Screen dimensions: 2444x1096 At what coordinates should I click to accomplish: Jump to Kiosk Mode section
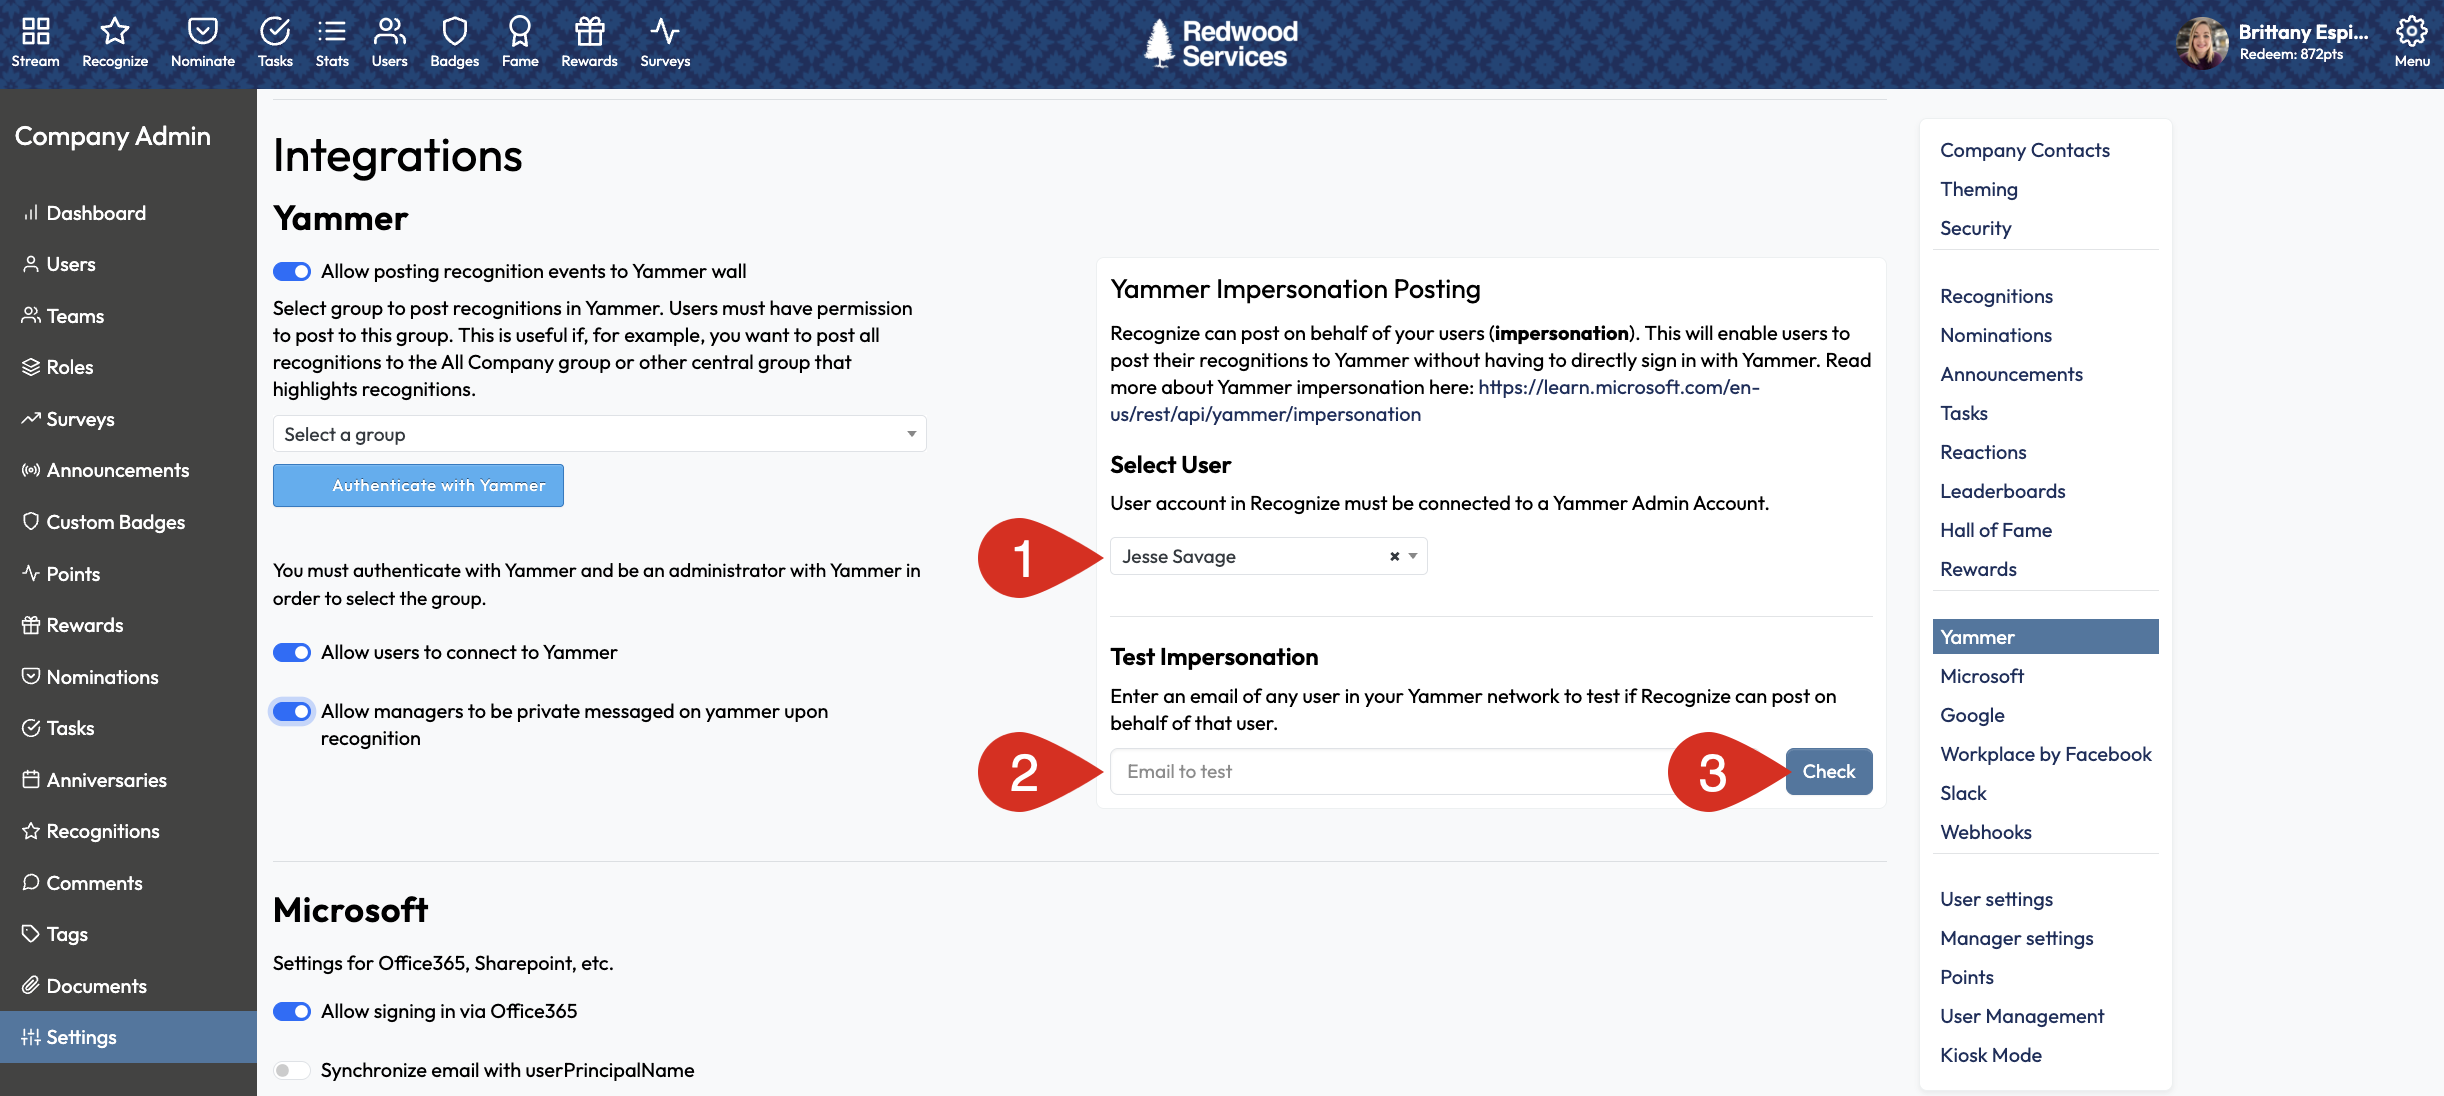(x=1991, y=1055)
